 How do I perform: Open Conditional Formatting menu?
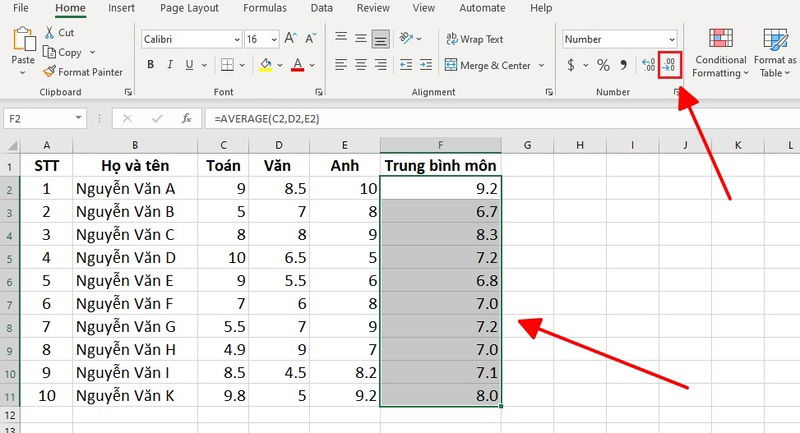720,53
